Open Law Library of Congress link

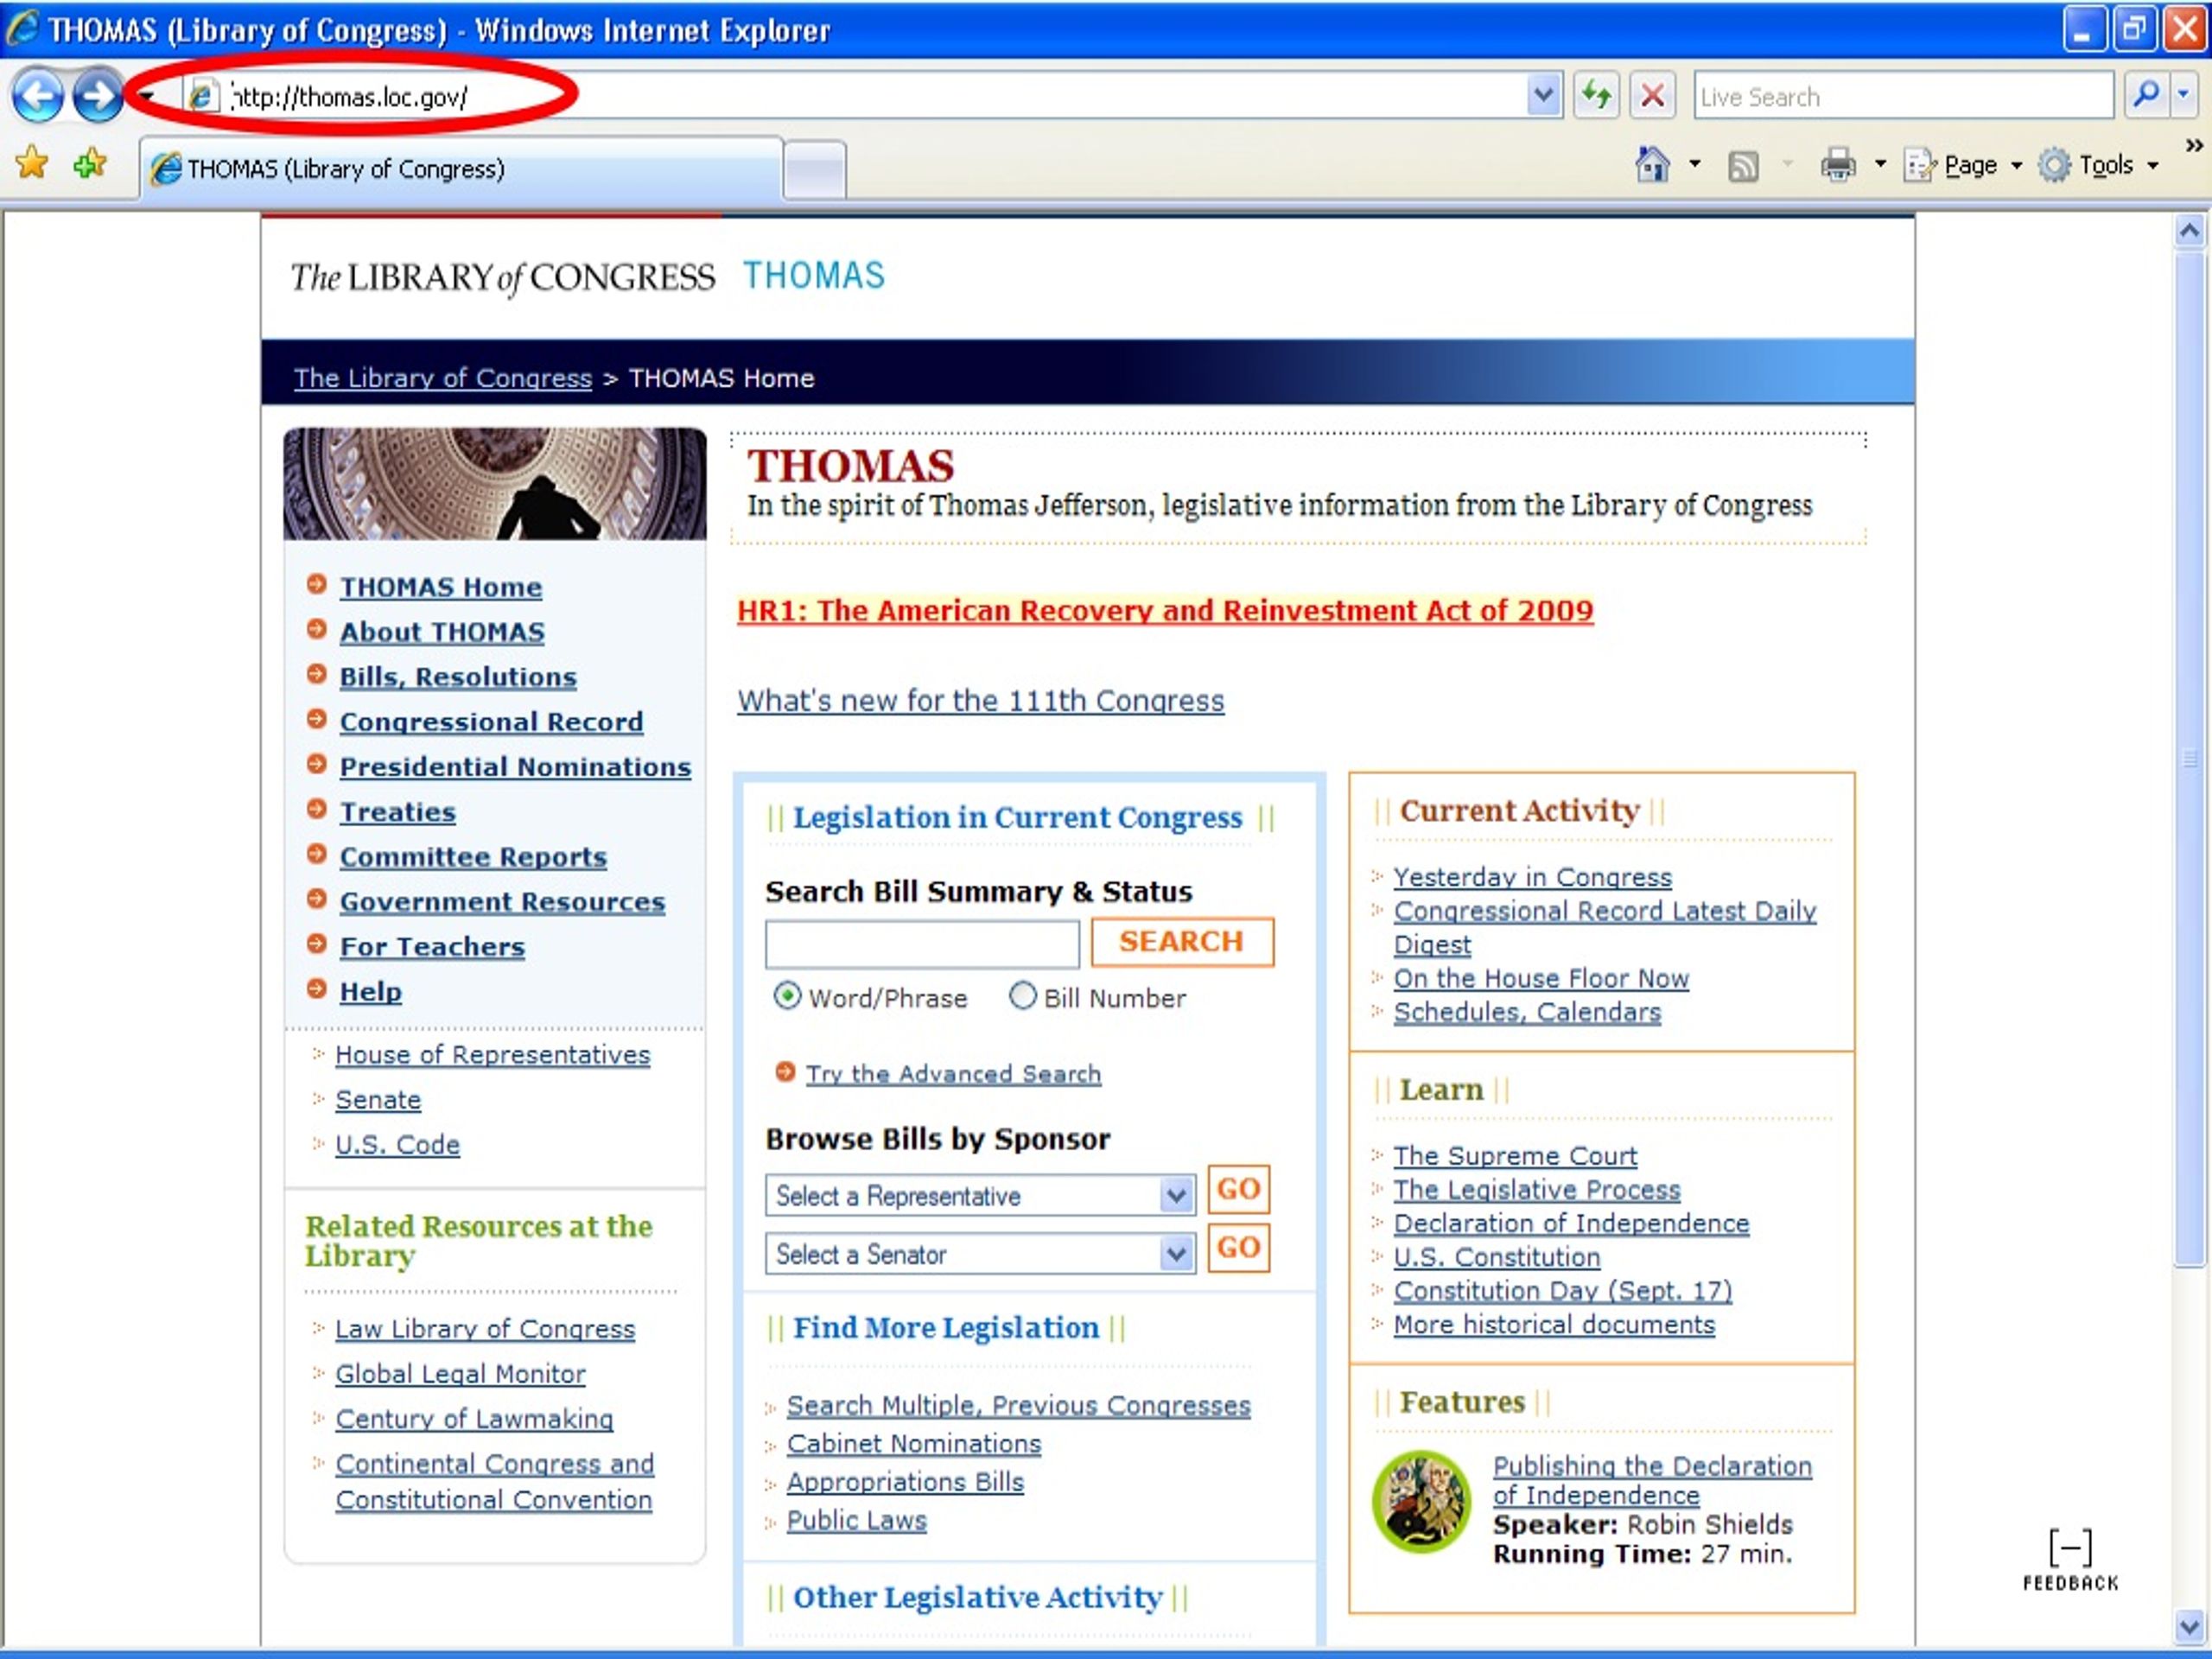485,1329
